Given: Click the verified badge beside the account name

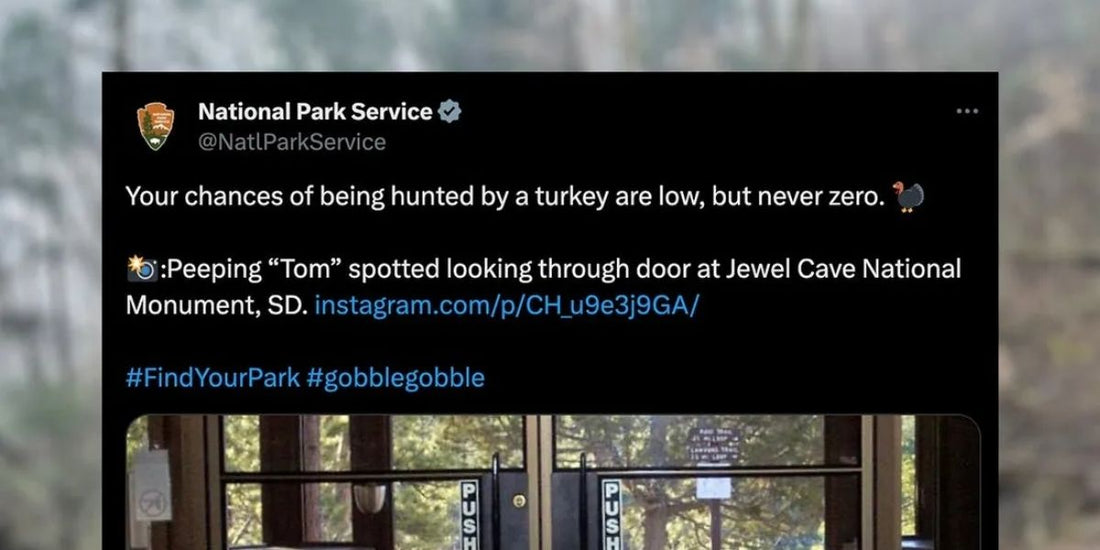Looking at the screenshot, I should coord(450,111).
